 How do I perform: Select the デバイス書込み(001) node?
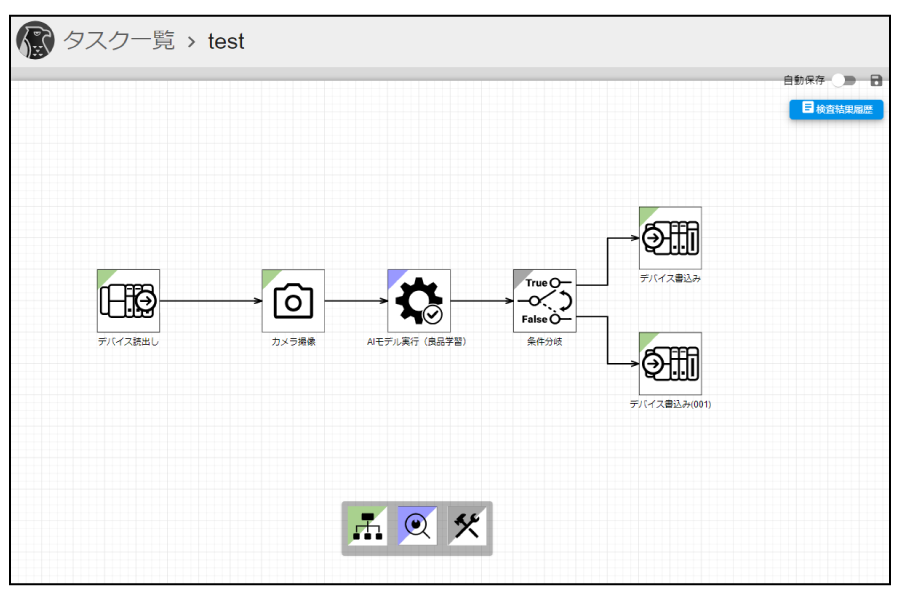pos(670,363)
